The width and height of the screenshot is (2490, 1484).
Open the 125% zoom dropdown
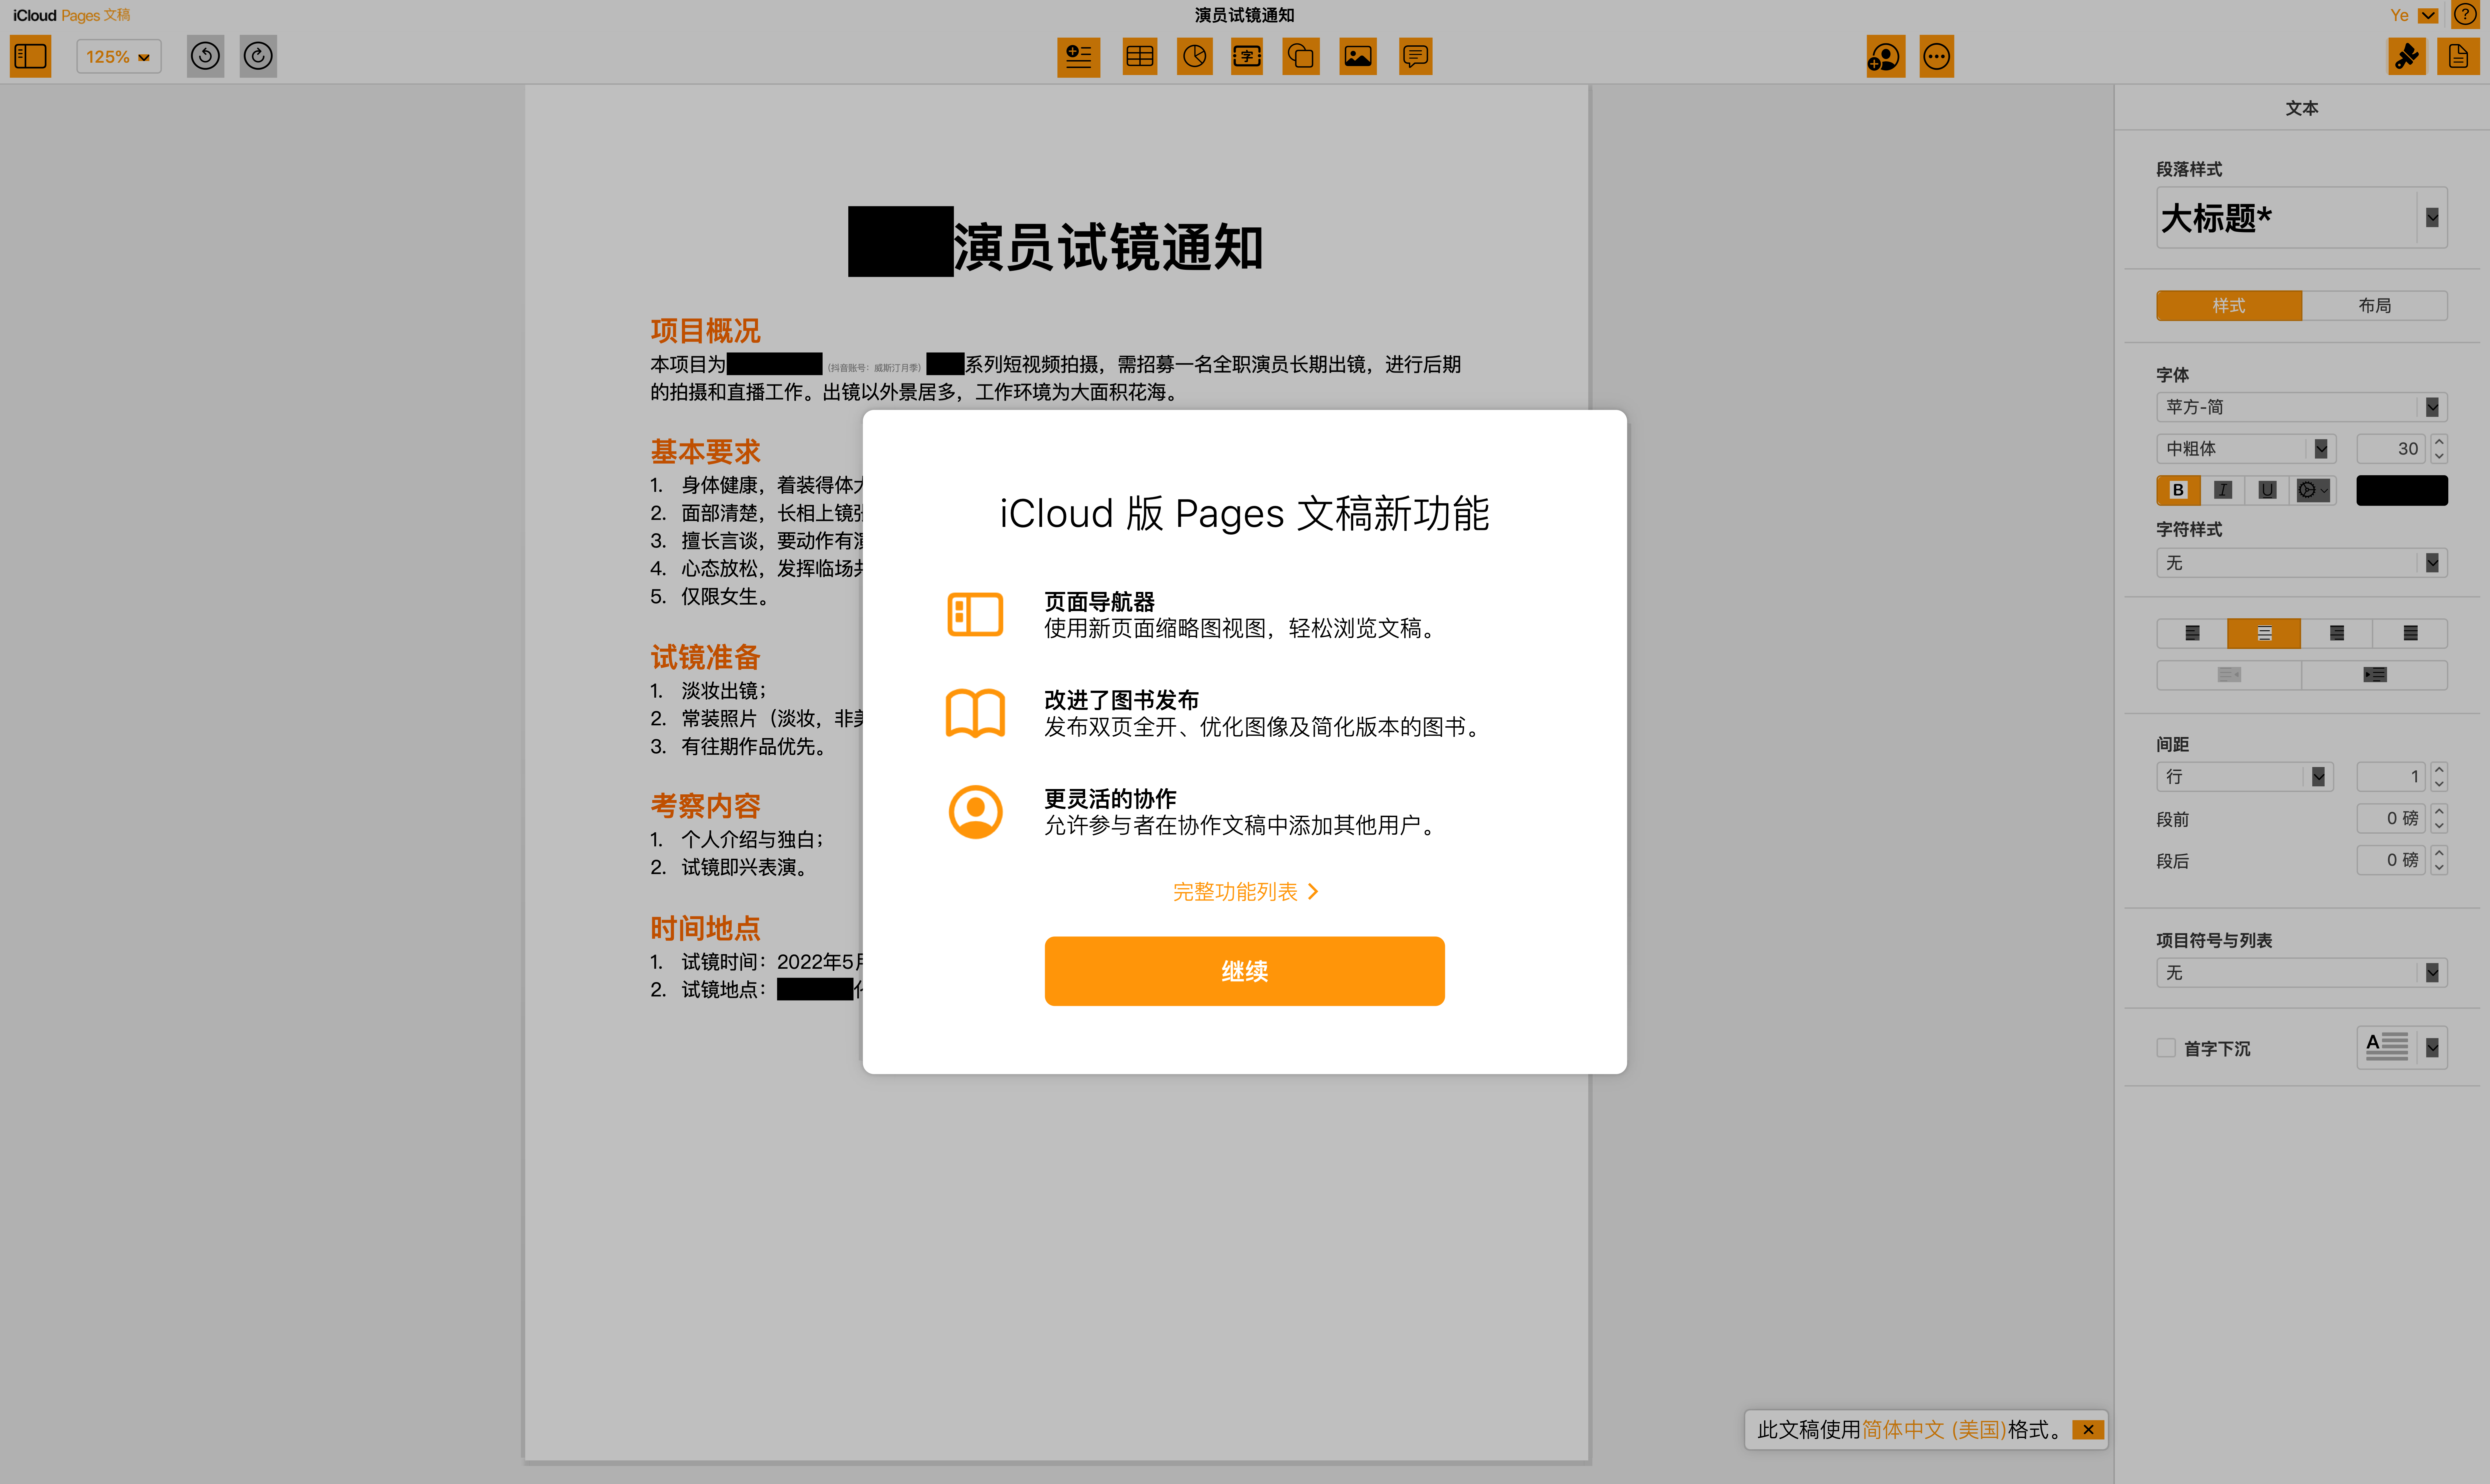click(x=118, y=56)
